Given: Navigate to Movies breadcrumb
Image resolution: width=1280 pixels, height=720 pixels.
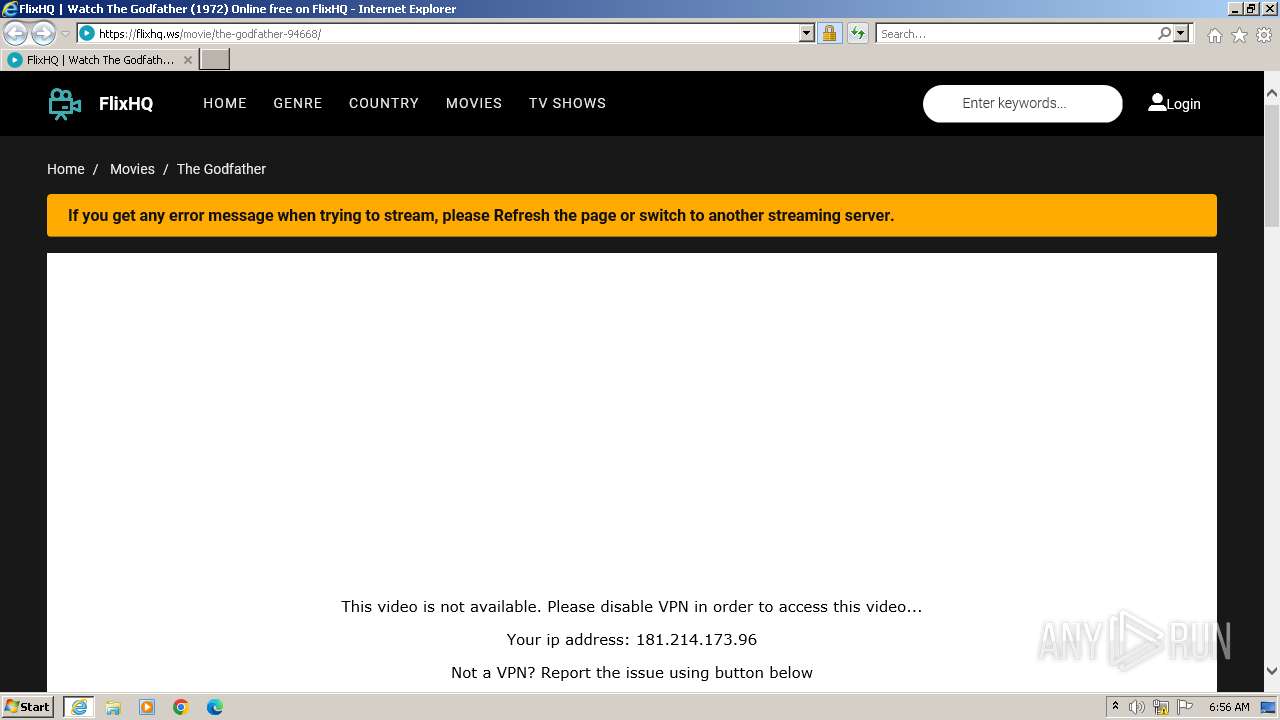Looking at the screenshot, I should (132, 169).
